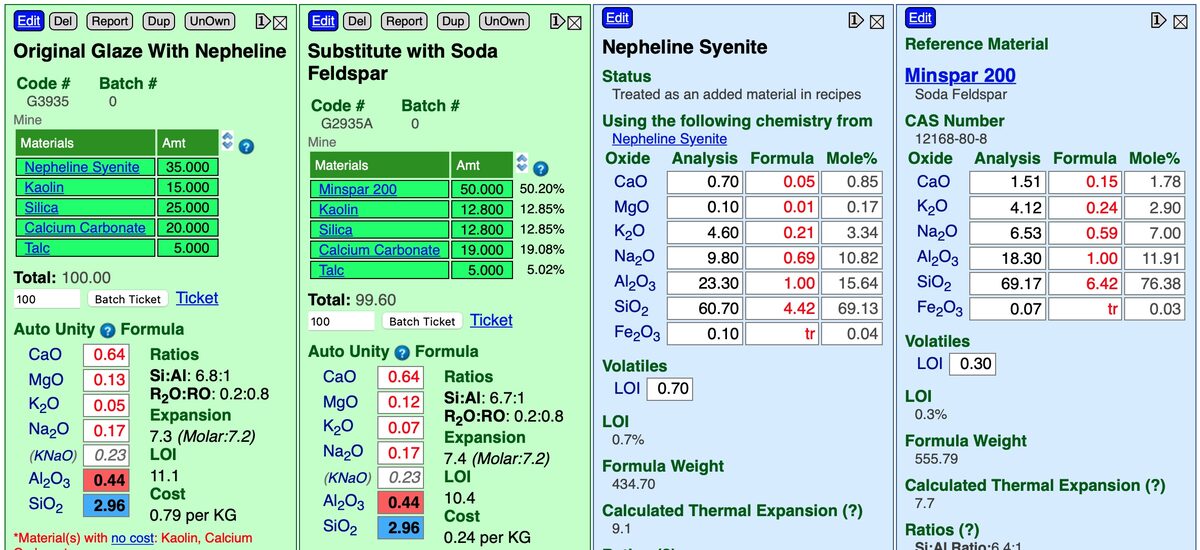This screenshot has width=1200, height=550.
Task: Click UnOwn in Substitute with Soda Feldspar panel
Action: (504, 20)
